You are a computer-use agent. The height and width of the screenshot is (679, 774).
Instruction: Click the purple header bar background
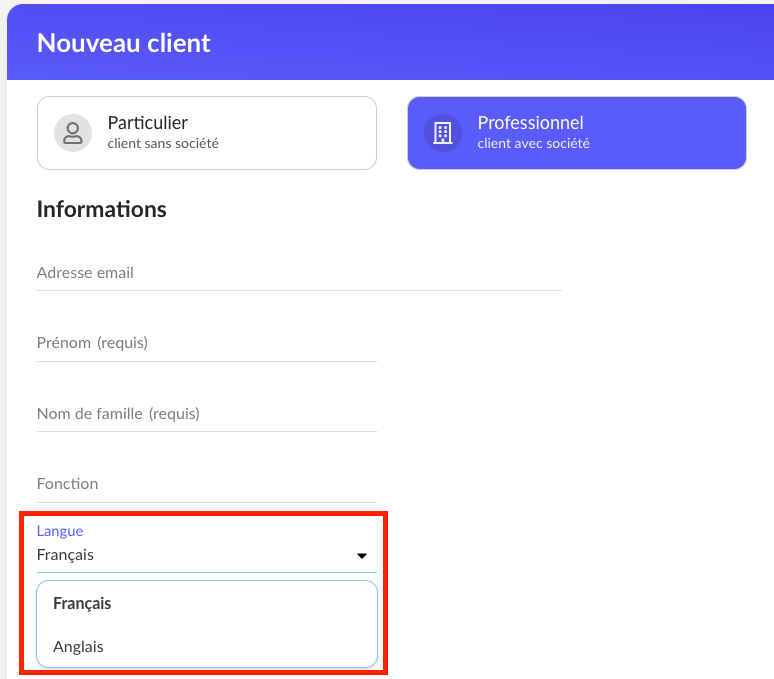coord(500,43)
